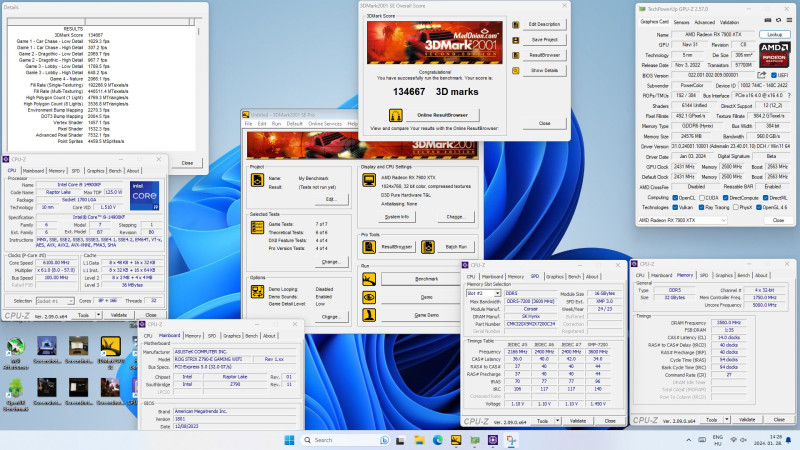
Task: Open the Slot #2 dropdown in CPU-Z SPD
Action: 483,293
